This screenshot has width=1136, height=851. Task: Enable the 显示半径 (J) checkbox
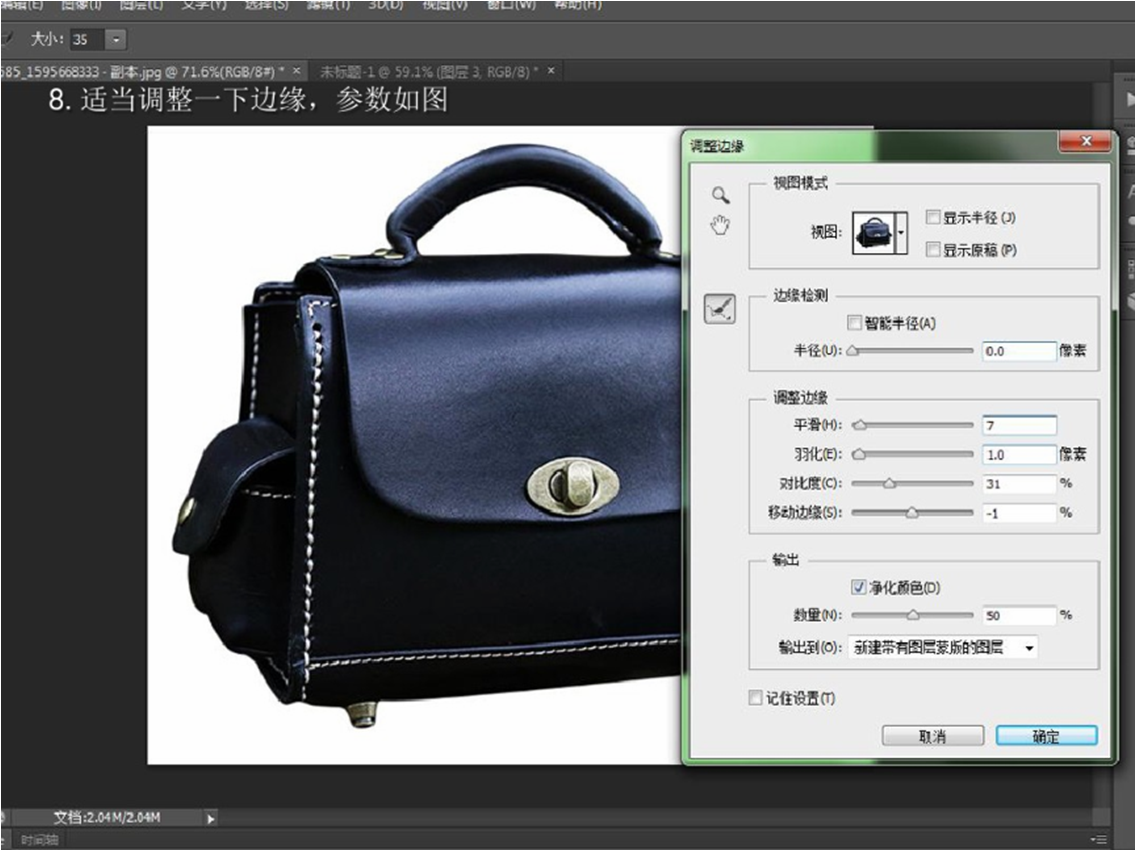(x=933, y=217)
